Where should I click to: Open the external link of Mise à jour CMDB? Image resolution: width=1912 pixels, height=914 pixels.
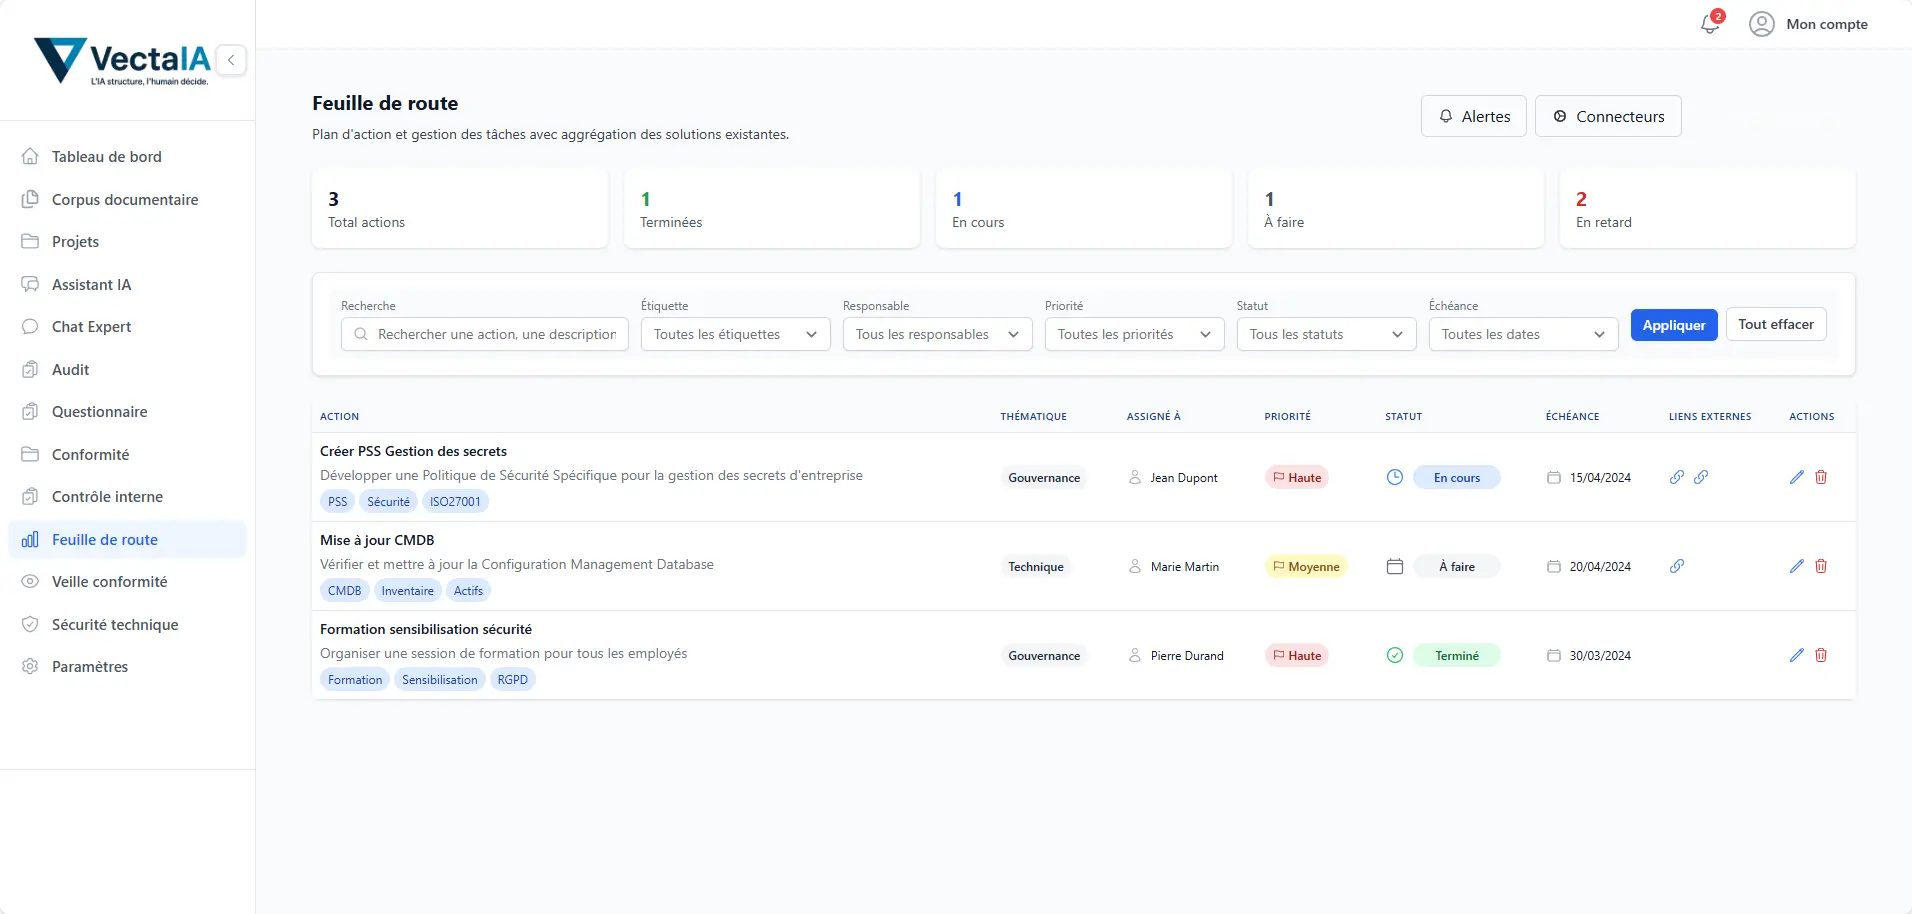1677,566
